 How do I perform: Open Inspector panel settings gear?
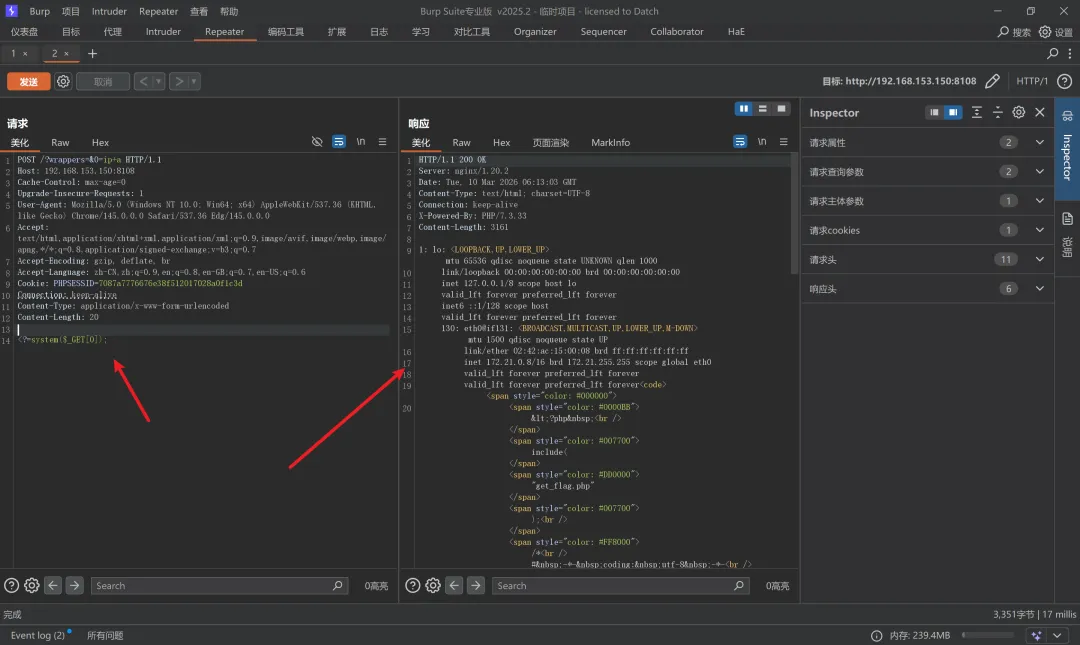tap(1018, 113)
